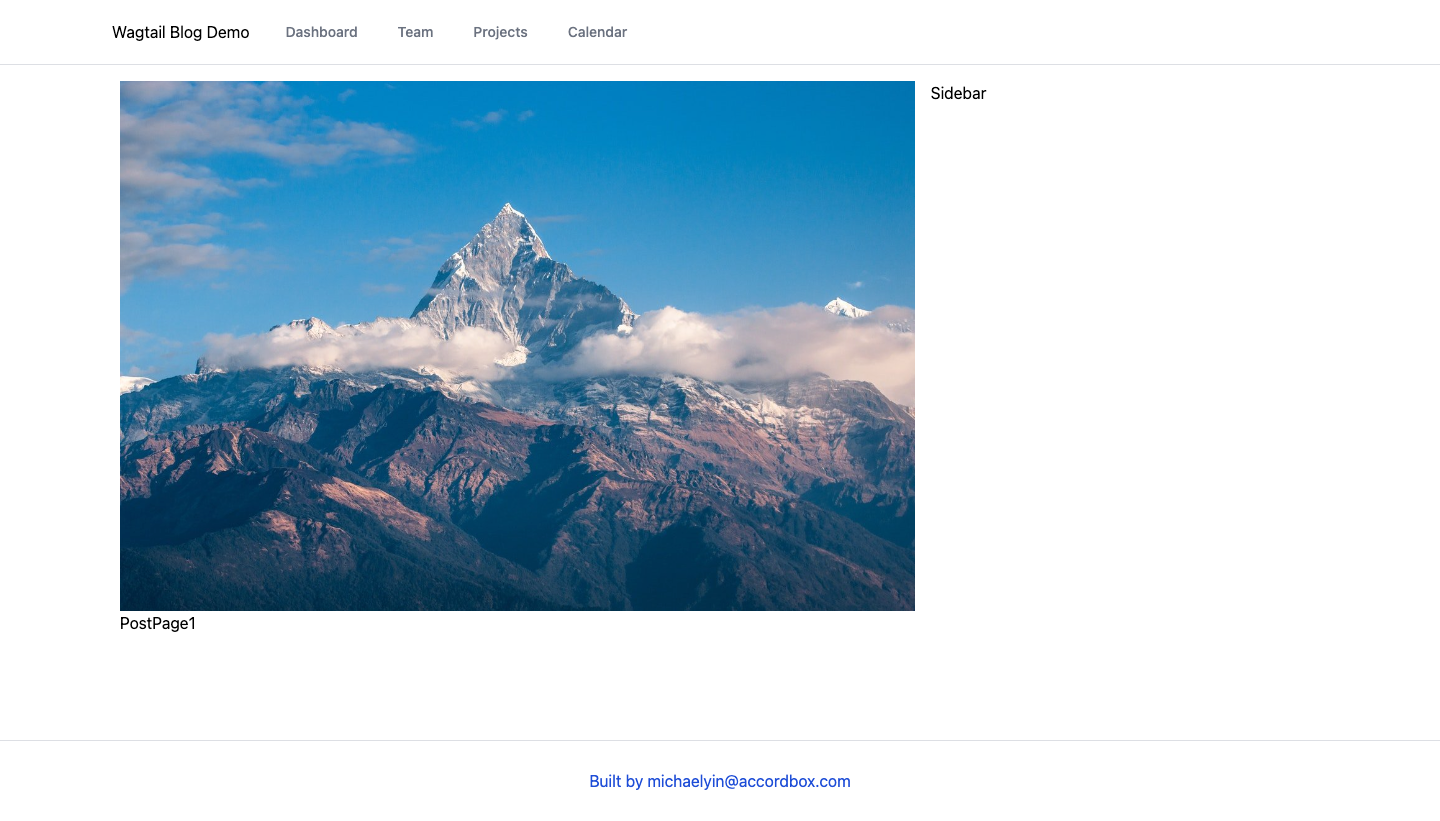Viewport: 1440px width, 821px height.
Task: Open the Wagtail Blog Demo home link
Action: coord(180,32)
